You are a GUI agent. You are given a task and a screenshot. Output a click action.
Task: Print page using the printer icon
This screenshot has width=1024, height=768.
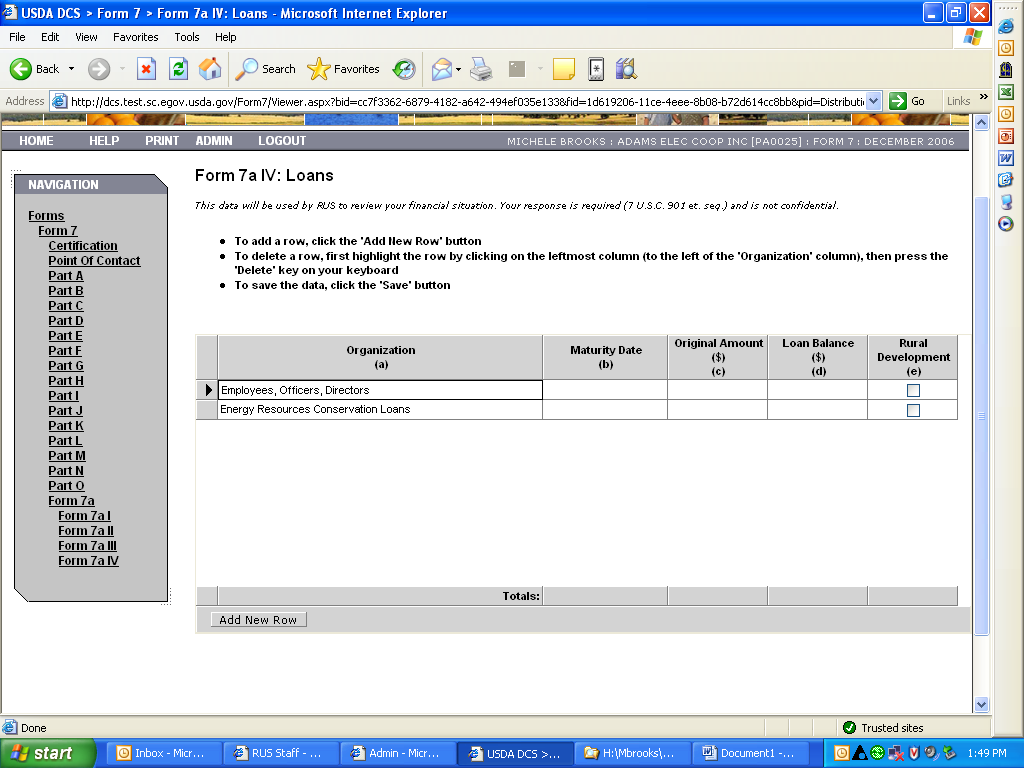[x=481, y=69]
